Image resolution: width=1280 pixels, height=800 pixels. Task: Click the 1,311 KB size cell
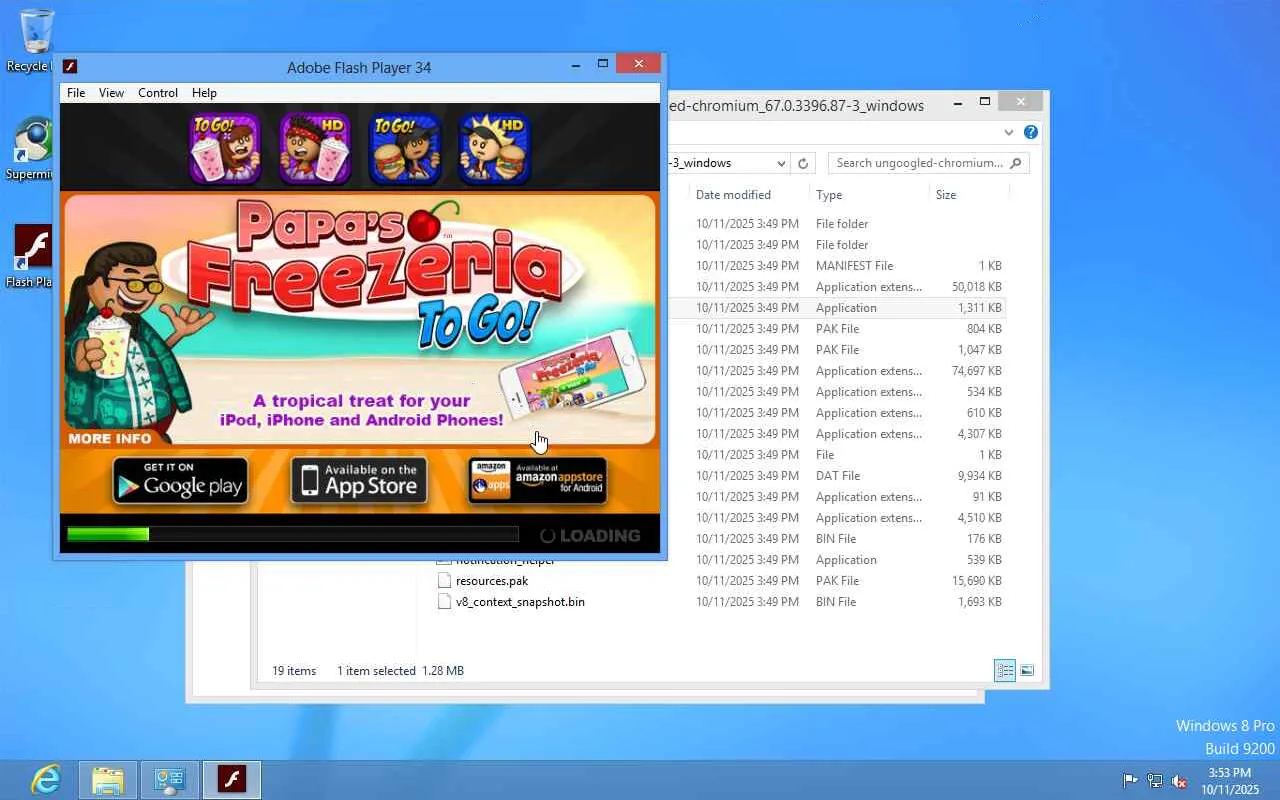(980, 308)
